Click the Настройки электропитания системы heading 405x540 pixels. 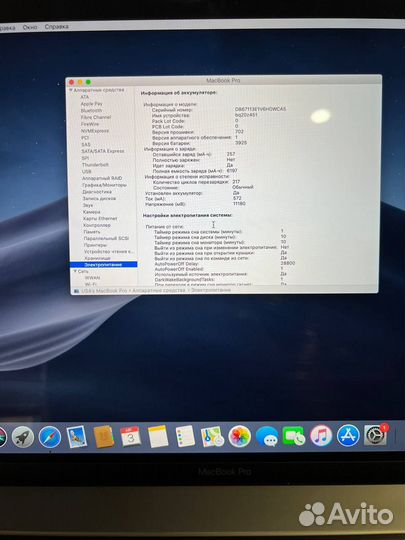click(x=187, y=215)
